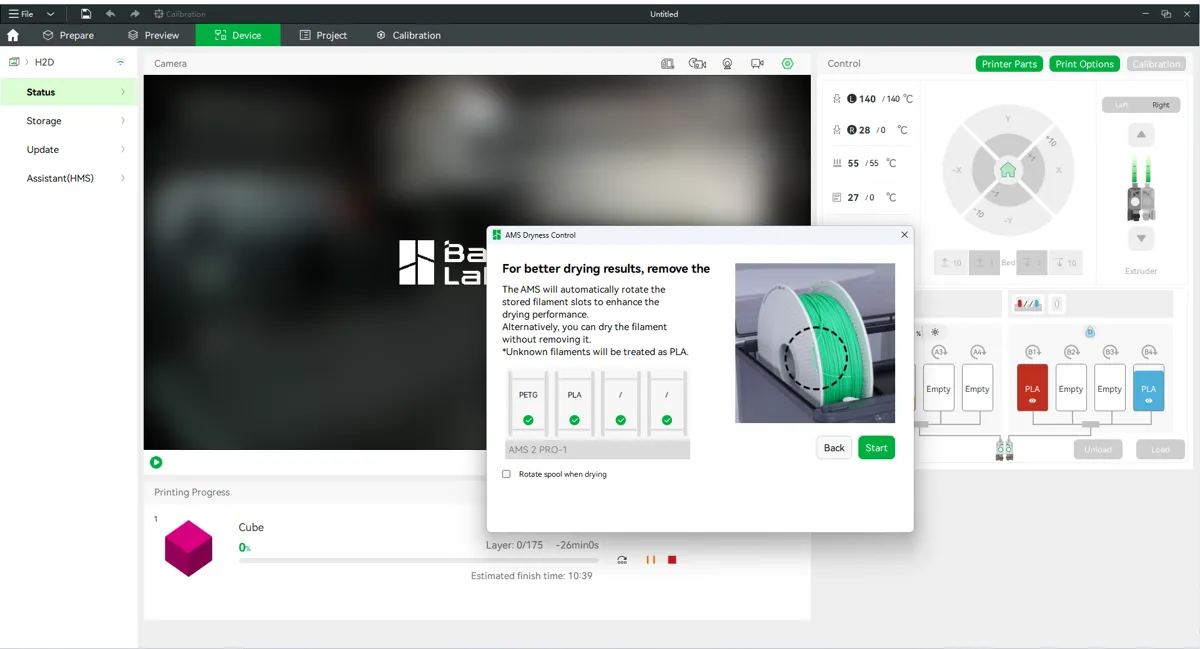
Task: Open the File menu dropdown arrow
Action: [x=50, y=14]
